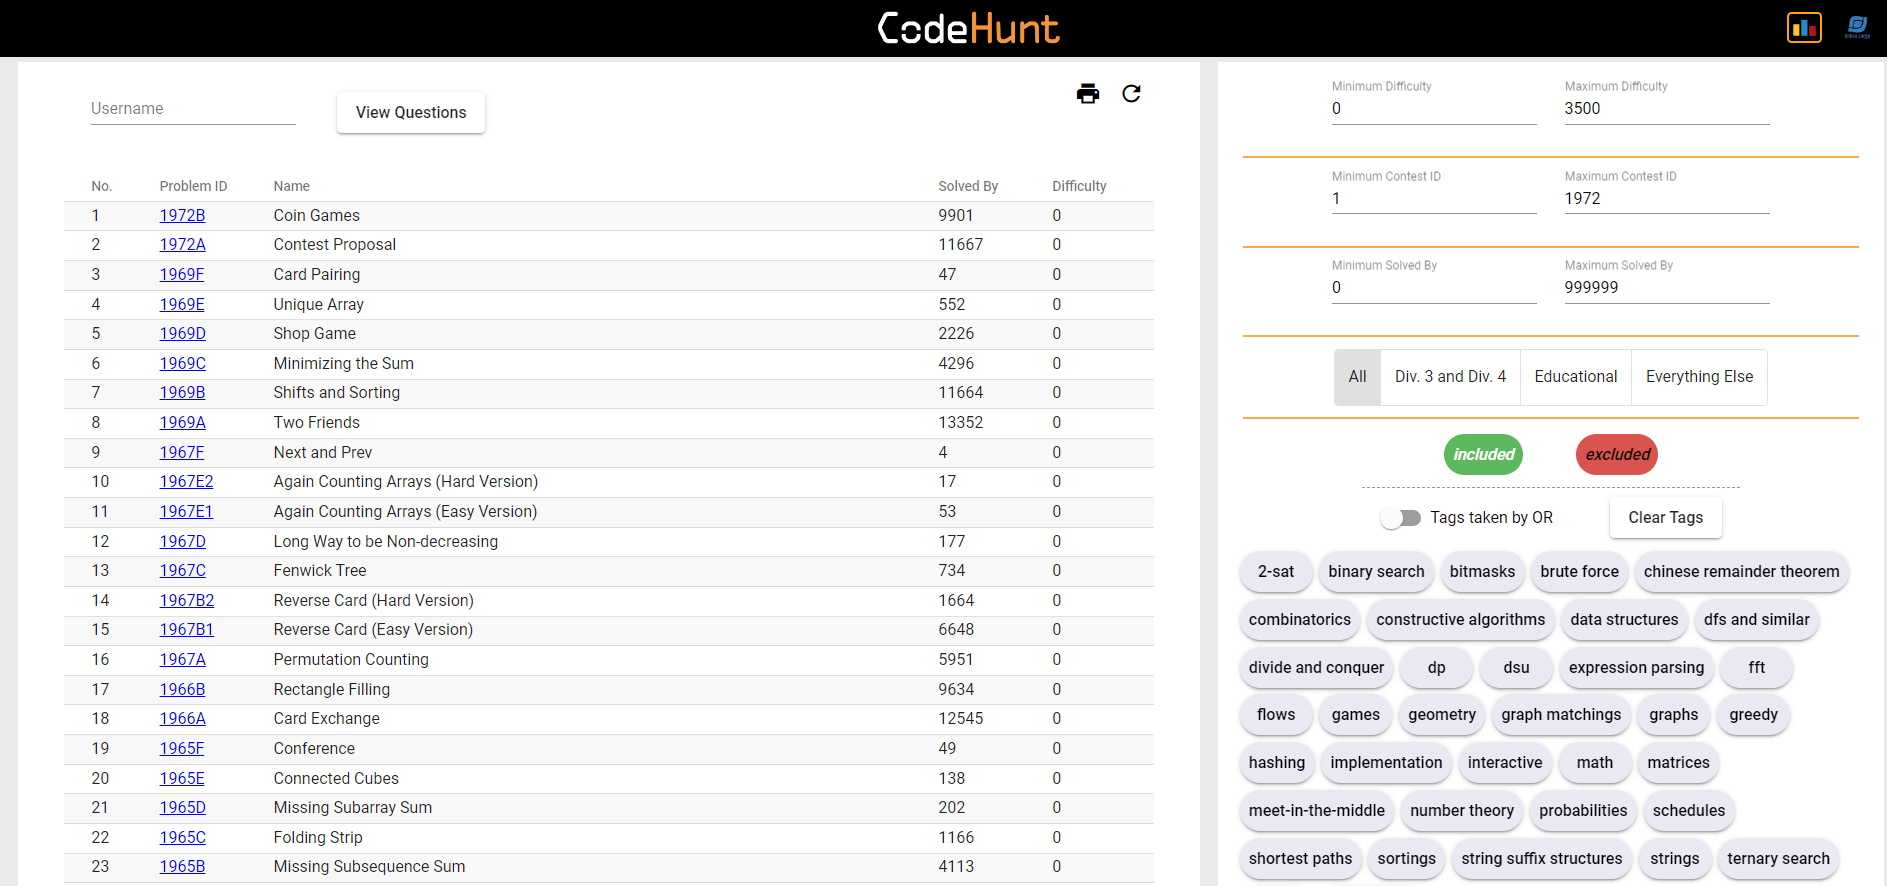Select the string suffix structures tag

pos(1541,859)
